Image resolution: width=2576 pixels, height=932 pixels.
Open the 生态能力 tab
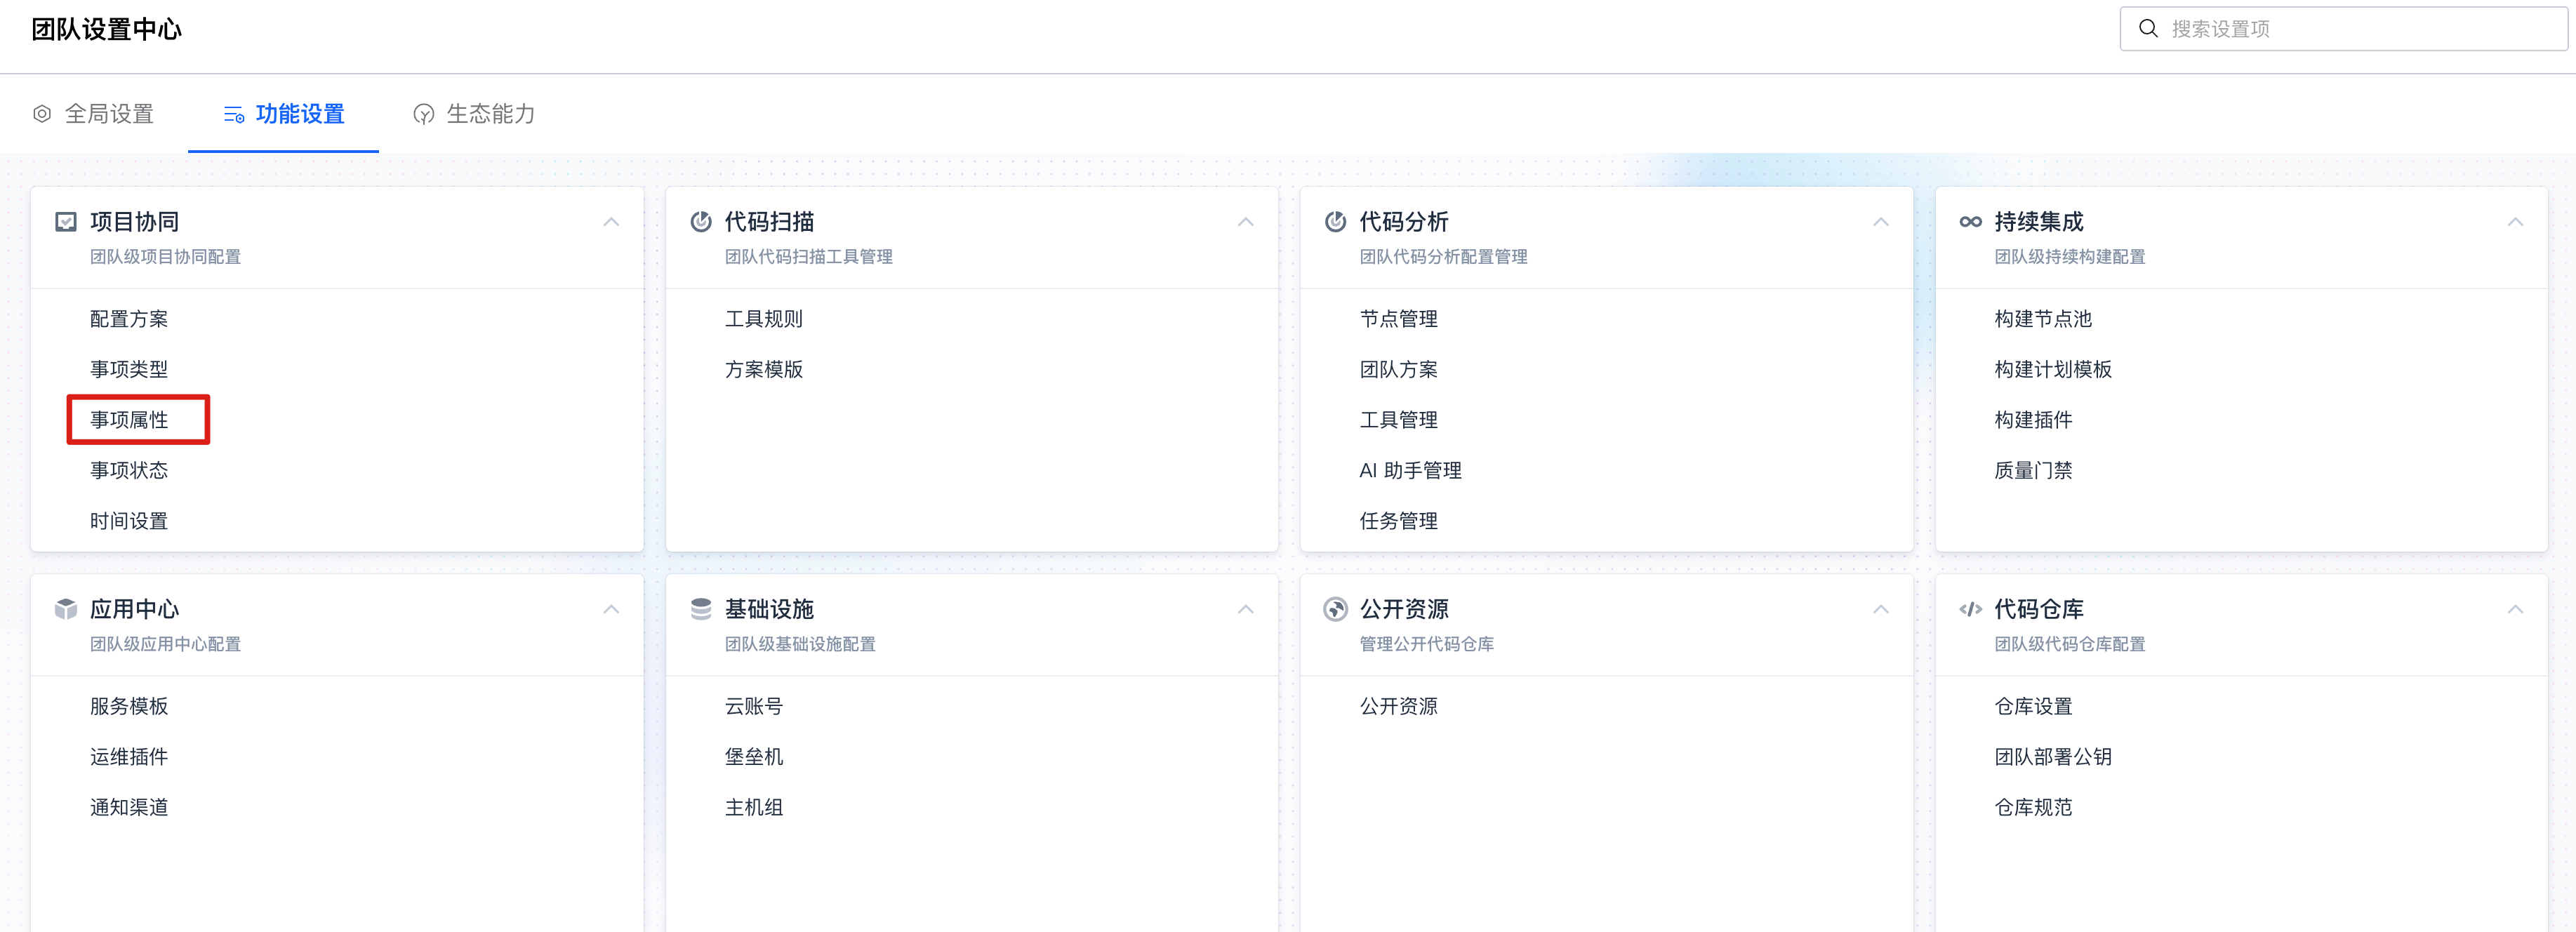pos(474,114)
